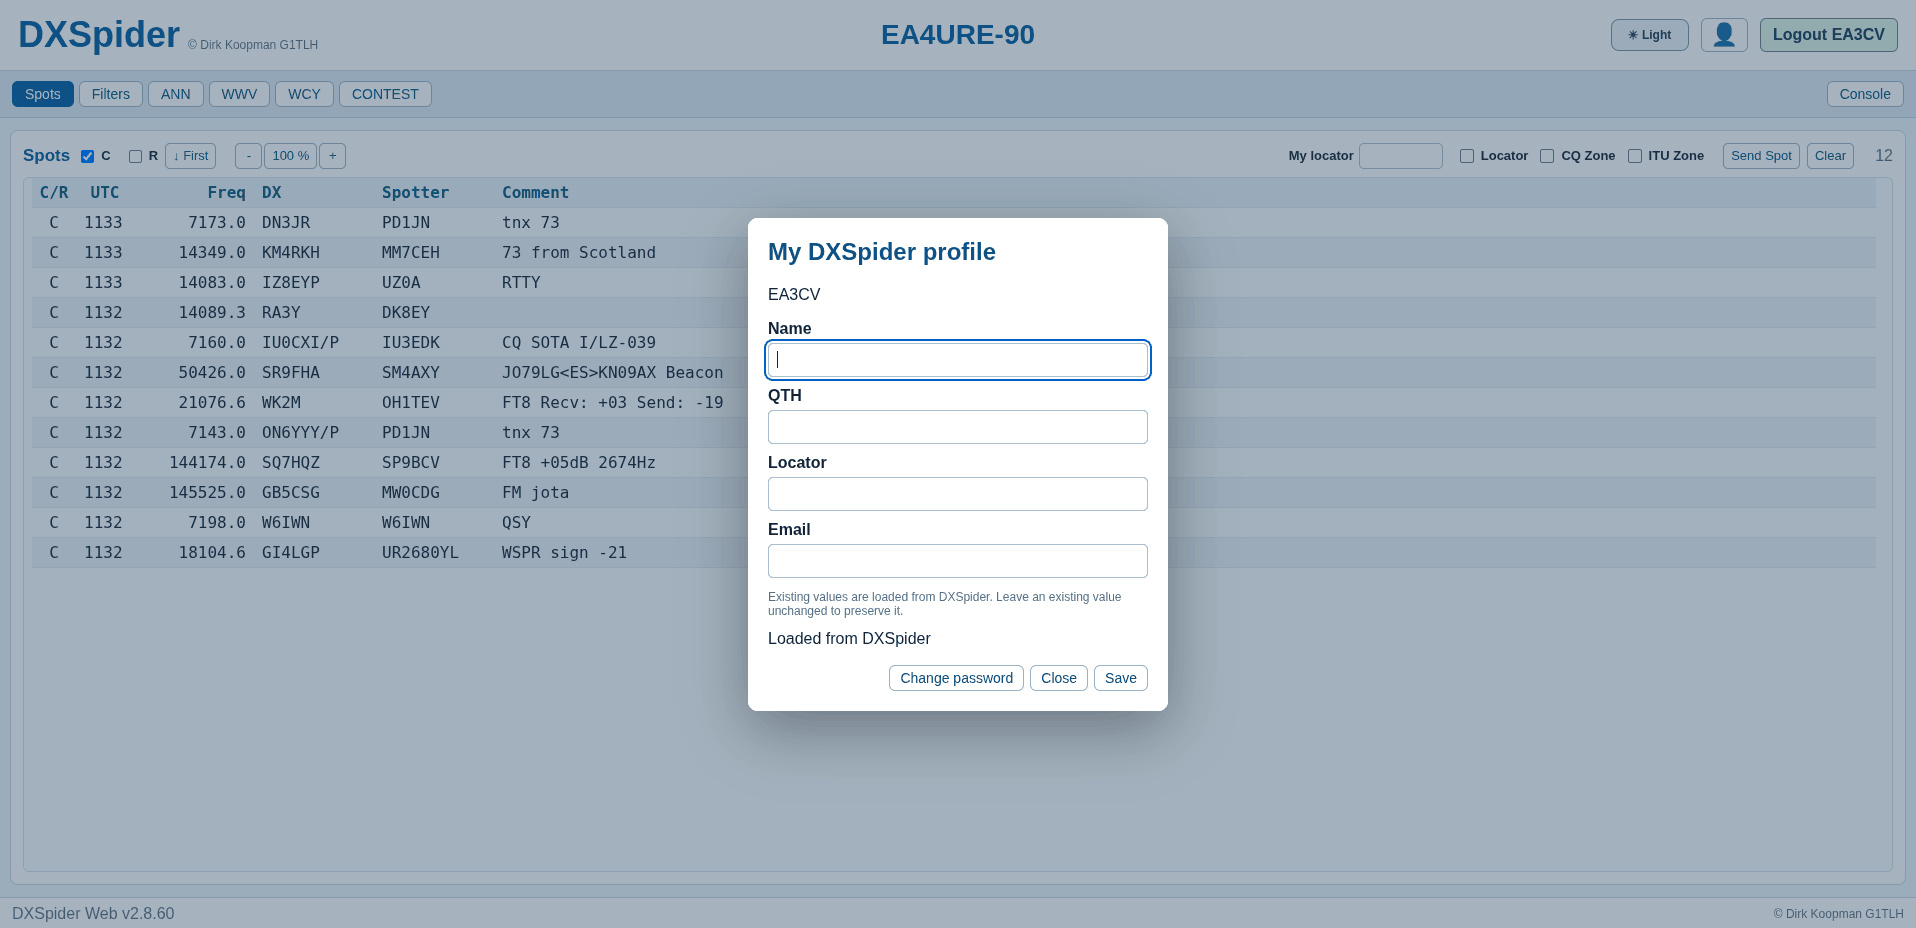This screenshot has width=1916, height=928.
Task: Open the Console view
Action: pyautogui.click(x=1865, y=94)
